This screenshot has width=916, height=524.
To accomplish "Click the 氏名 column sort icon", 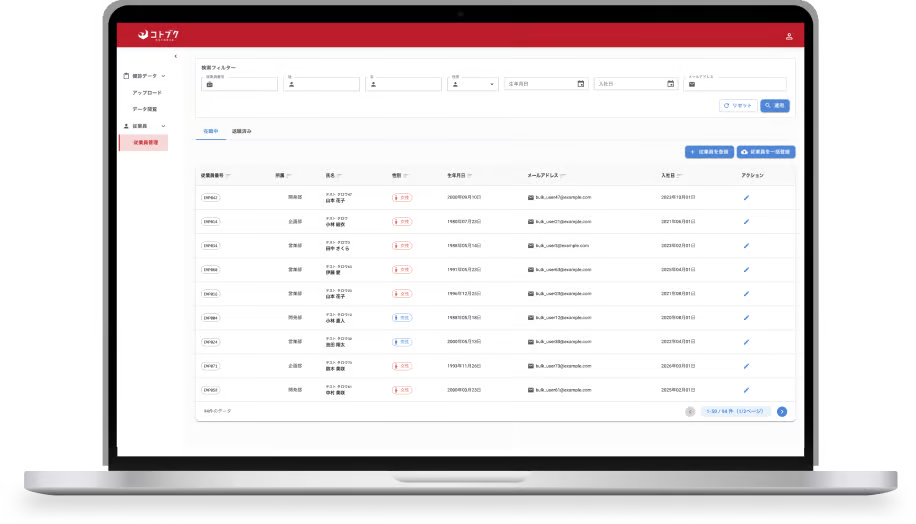I will [x=340, y=175].
